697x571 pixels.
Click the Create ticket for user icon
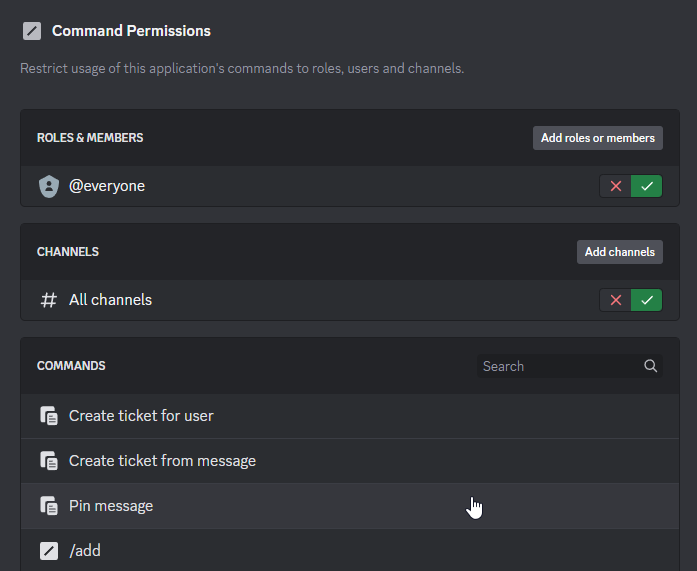click(x=48, y=416)
